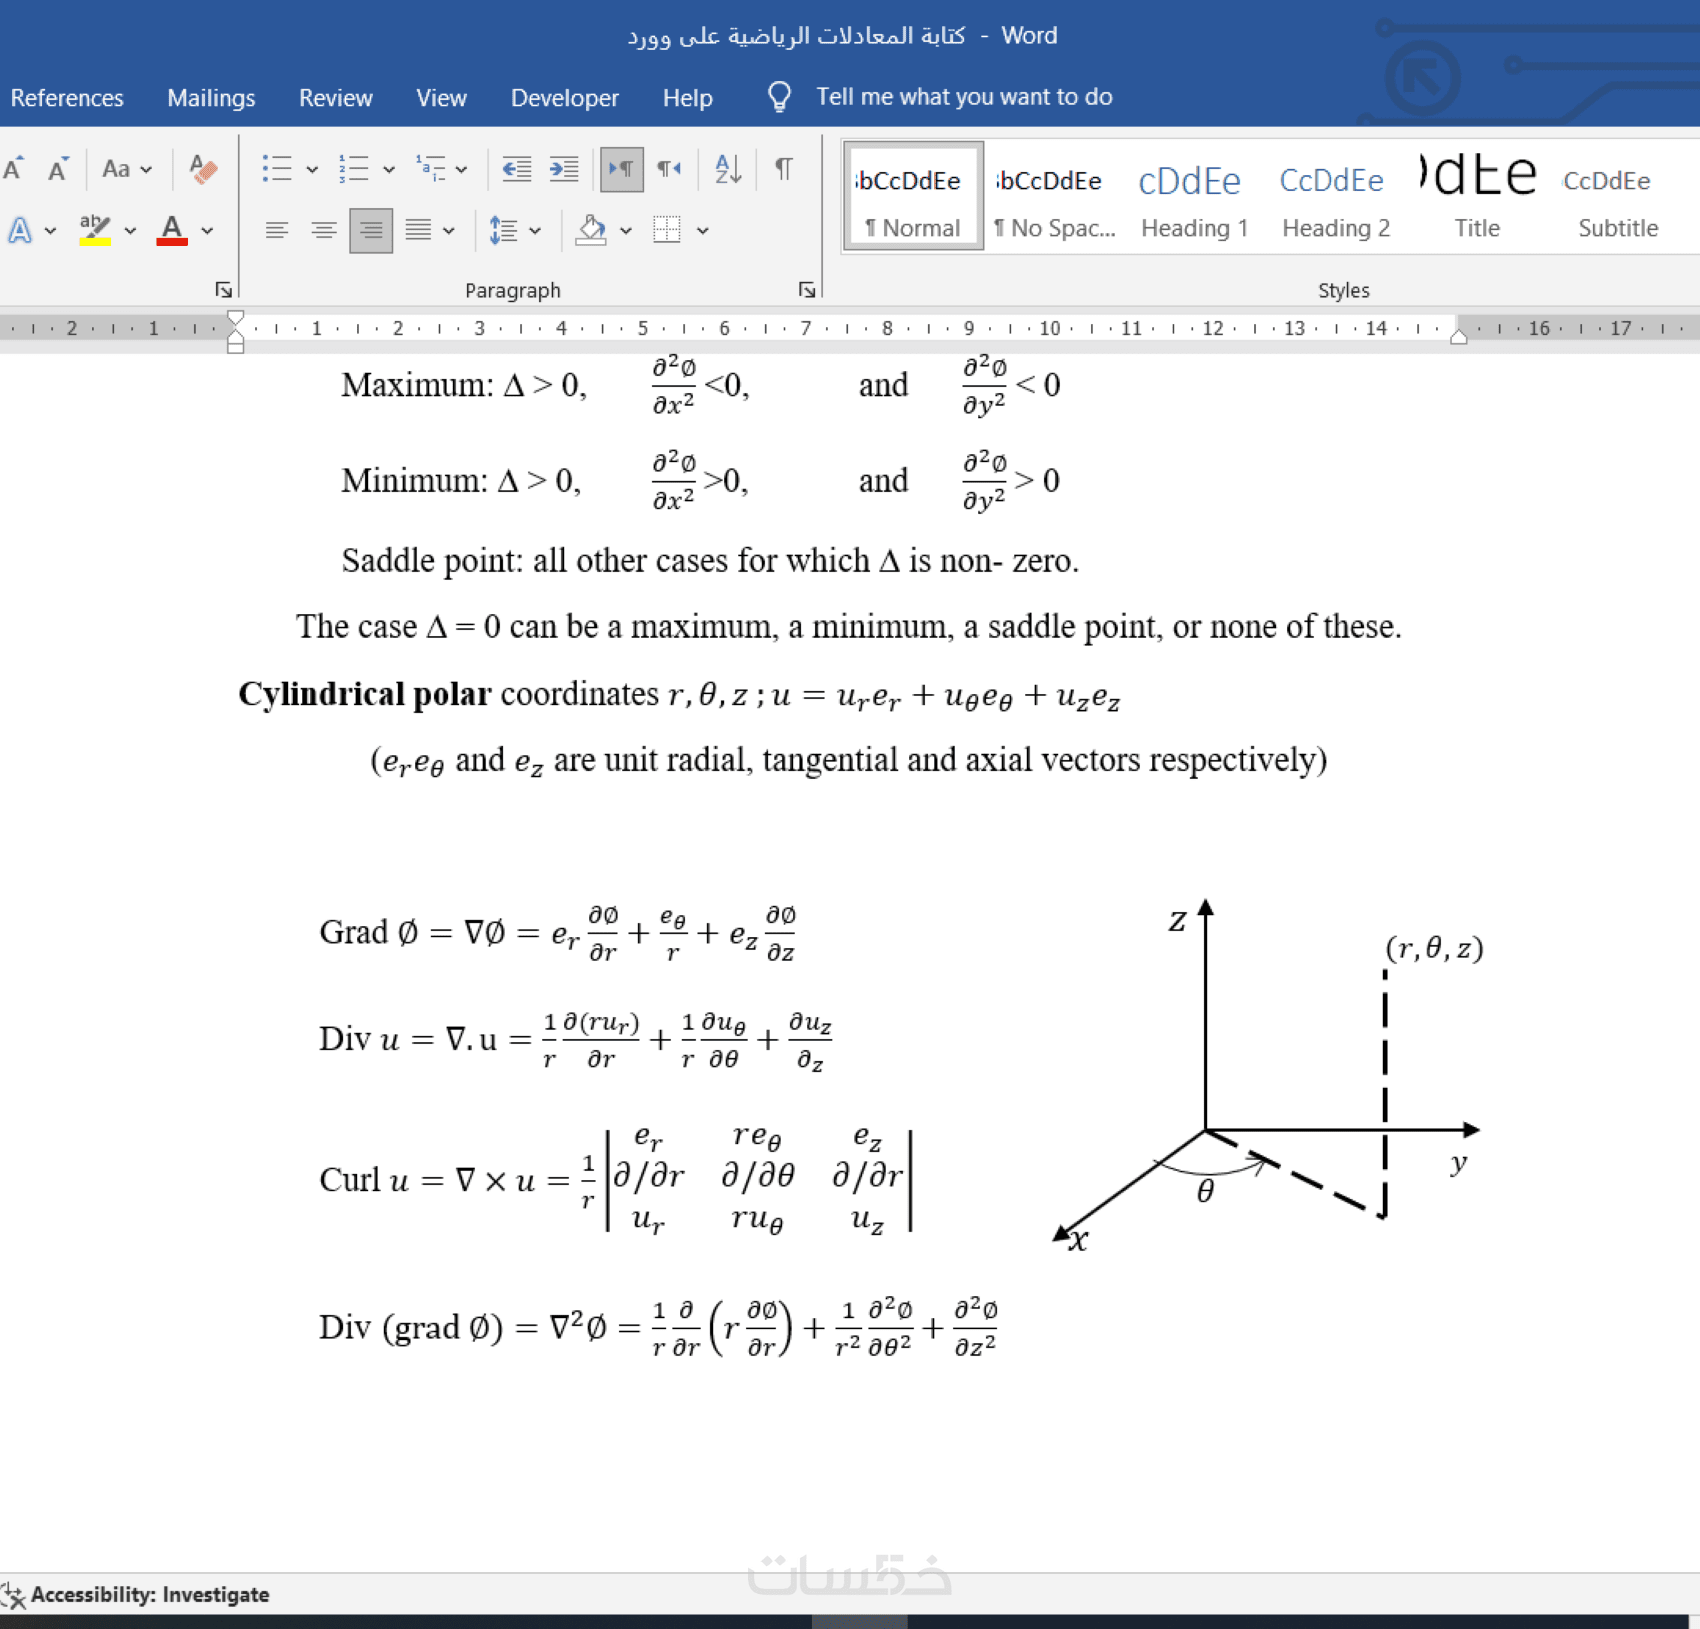Image resolution: width=1700 pixels, height=1629 pixels.
Task: Open the Line Spacing dropdown arrow
Action: pyautogui.click(x=535, y=231)
